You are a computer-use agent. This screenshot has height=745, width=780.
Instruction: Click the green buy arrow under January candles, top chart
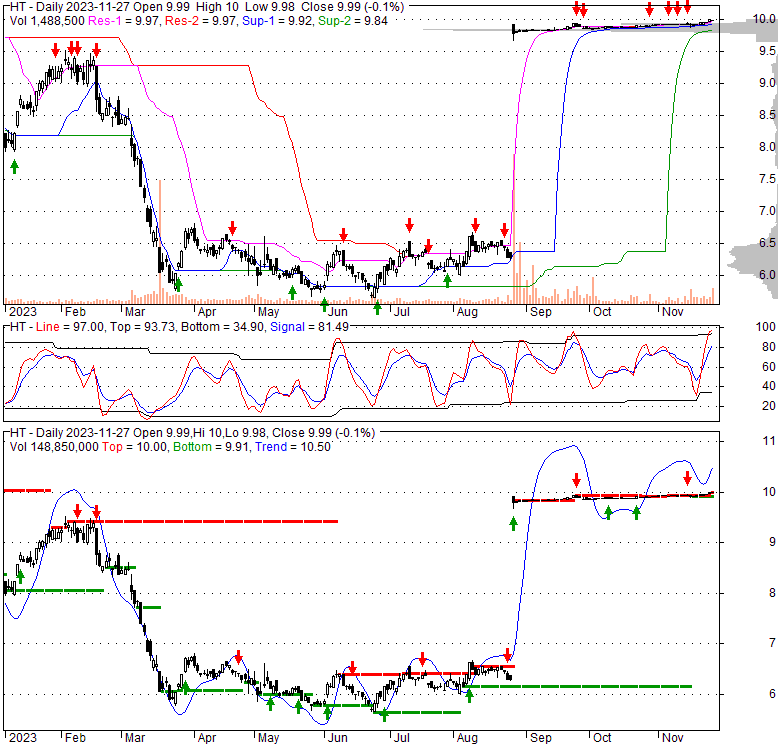pos(14,167)
